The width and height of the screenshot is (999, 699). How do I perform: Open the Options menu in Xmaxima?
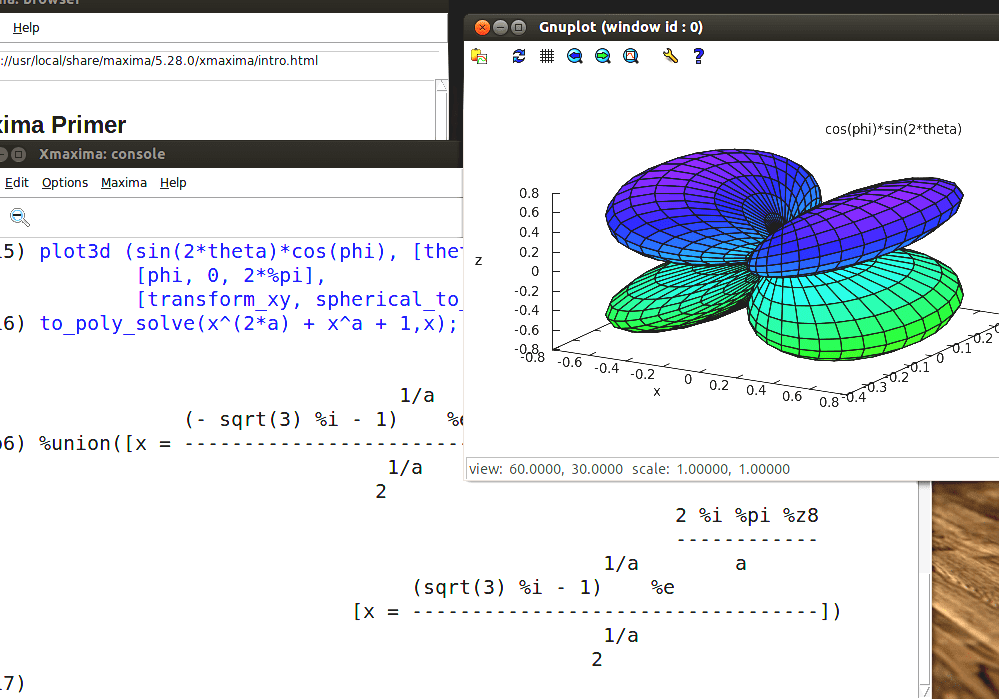coord(64,182)
